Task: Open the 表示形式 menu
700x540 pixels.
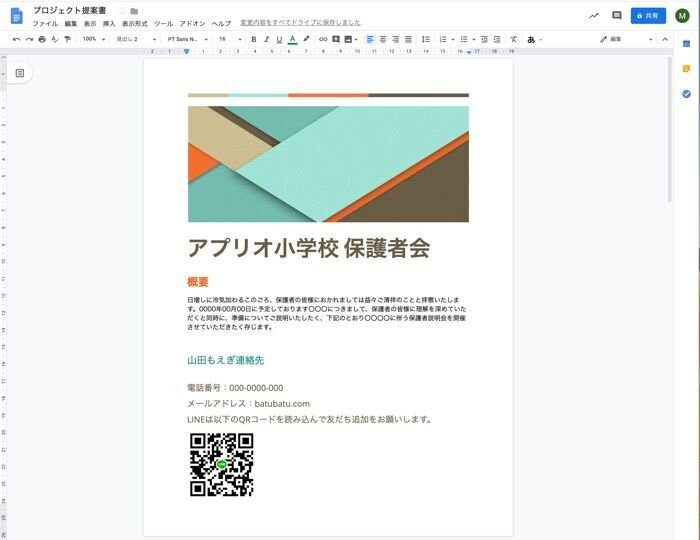Action: point(135,23)
